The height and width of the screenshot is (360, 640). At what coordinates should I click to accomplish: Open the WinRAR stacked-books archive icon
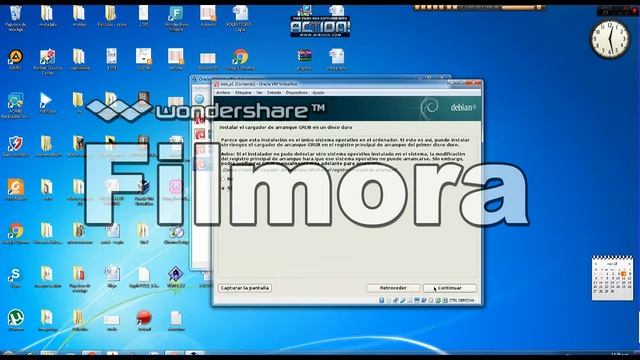point(304,59)
